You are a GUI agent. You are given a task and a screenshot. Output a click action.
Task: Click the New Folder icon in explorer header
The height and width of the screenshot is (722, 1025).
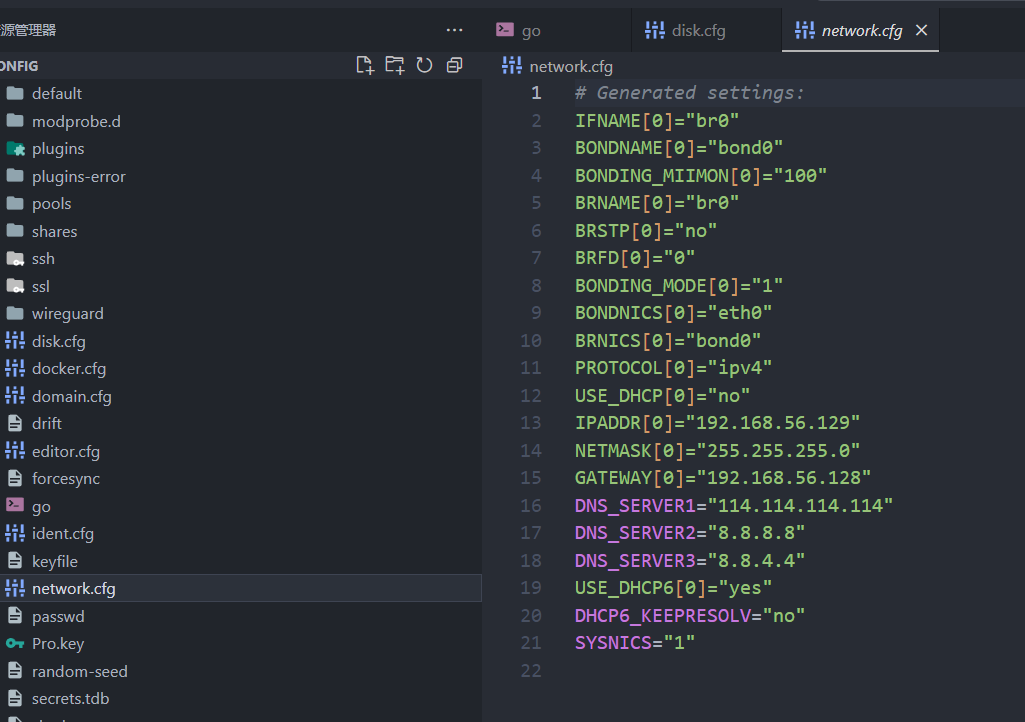(395, 65)
